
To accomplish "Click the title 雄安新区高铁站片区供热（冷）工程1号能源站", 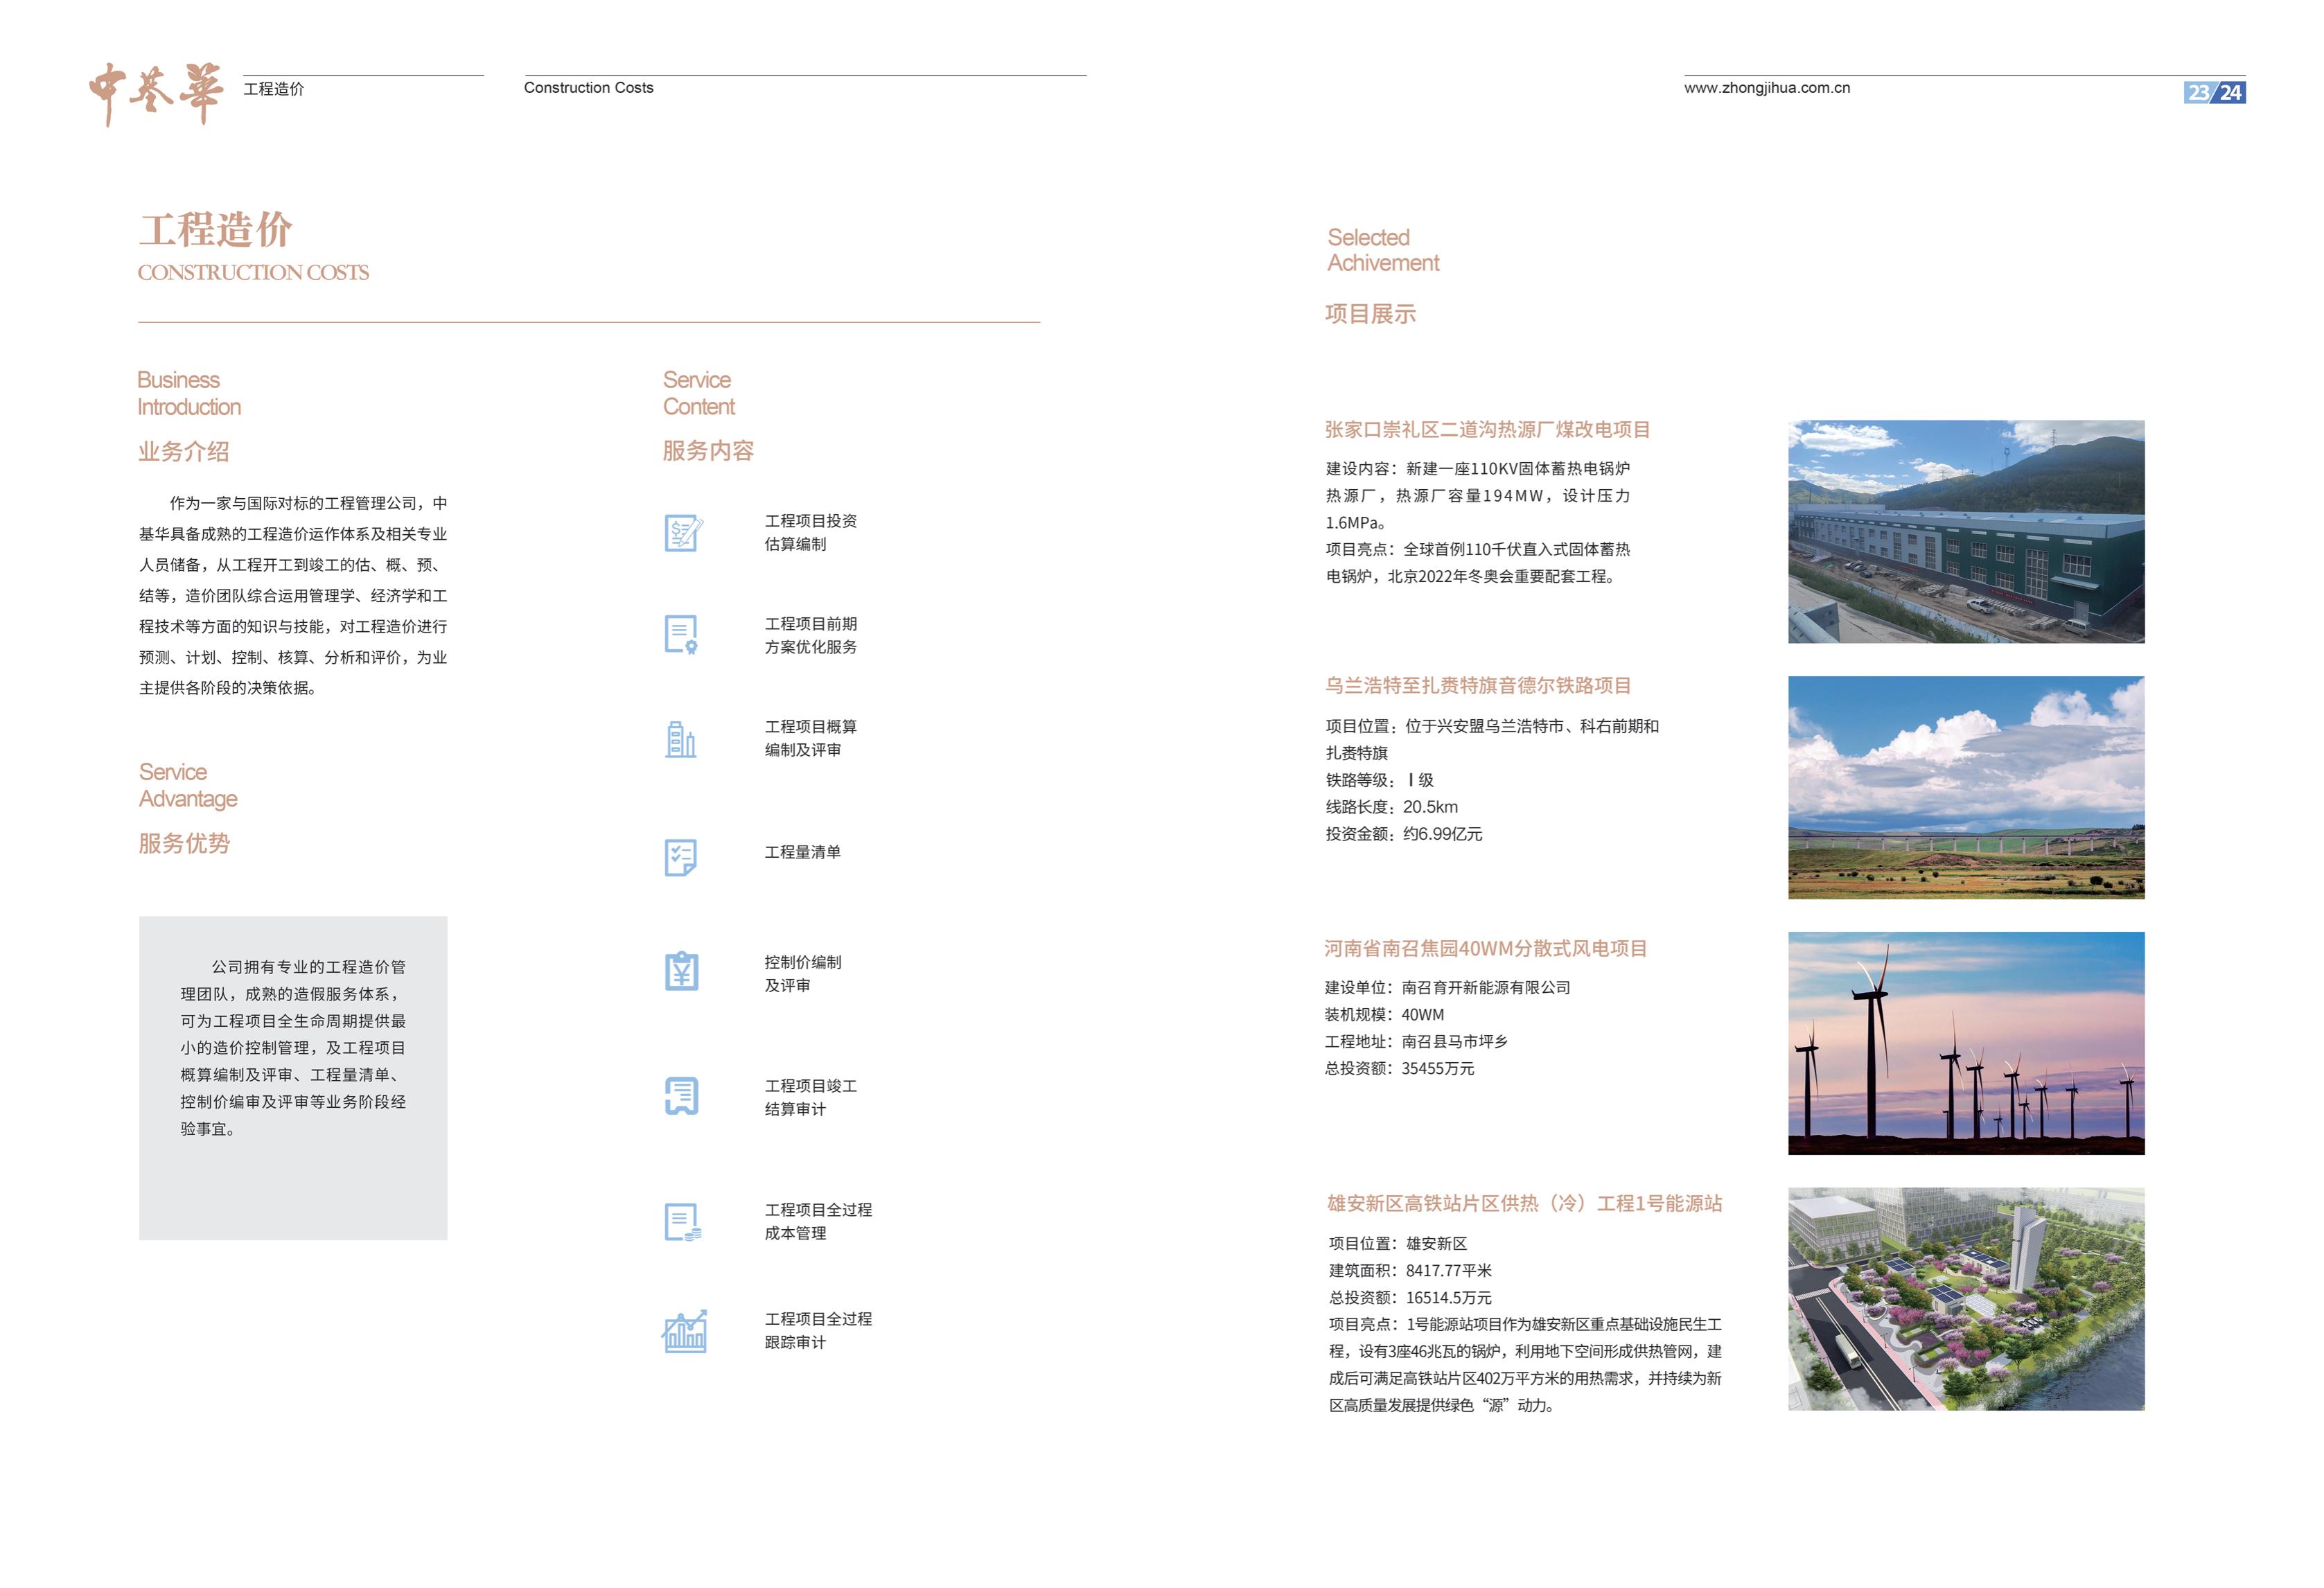I will (x=1524, y=1203).
